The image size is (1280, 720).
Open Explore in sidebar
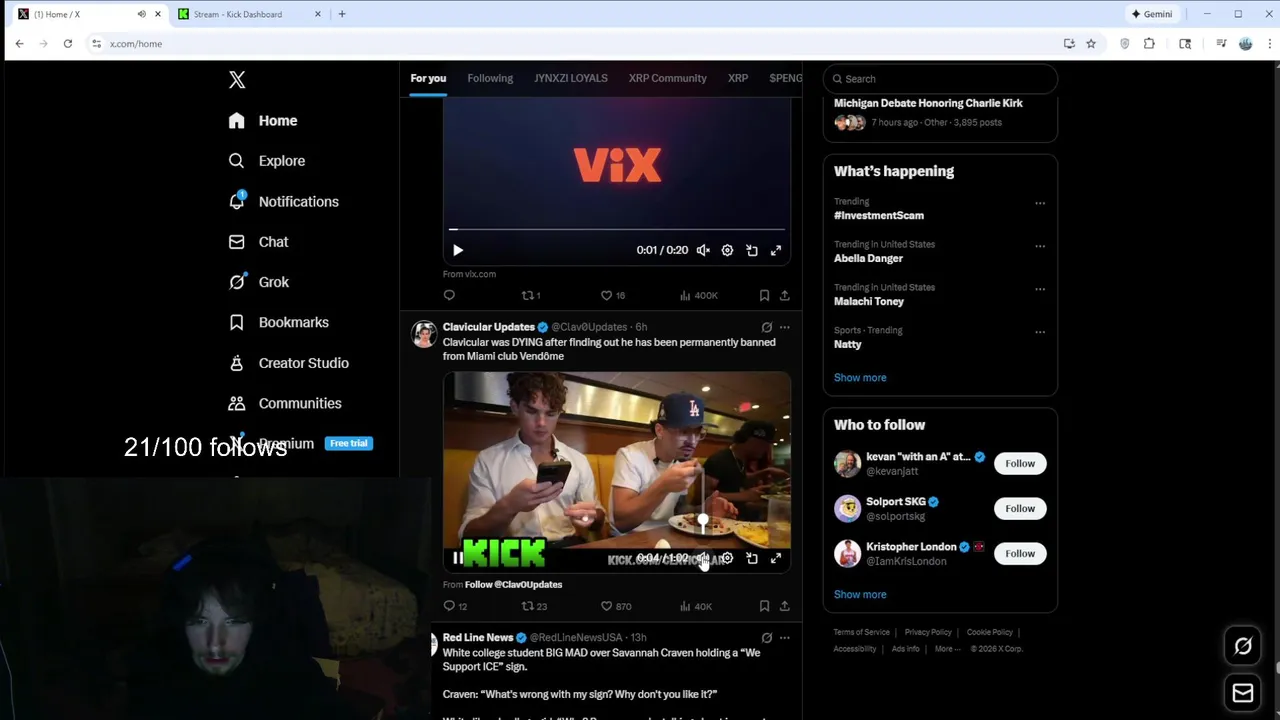(266, 161)
